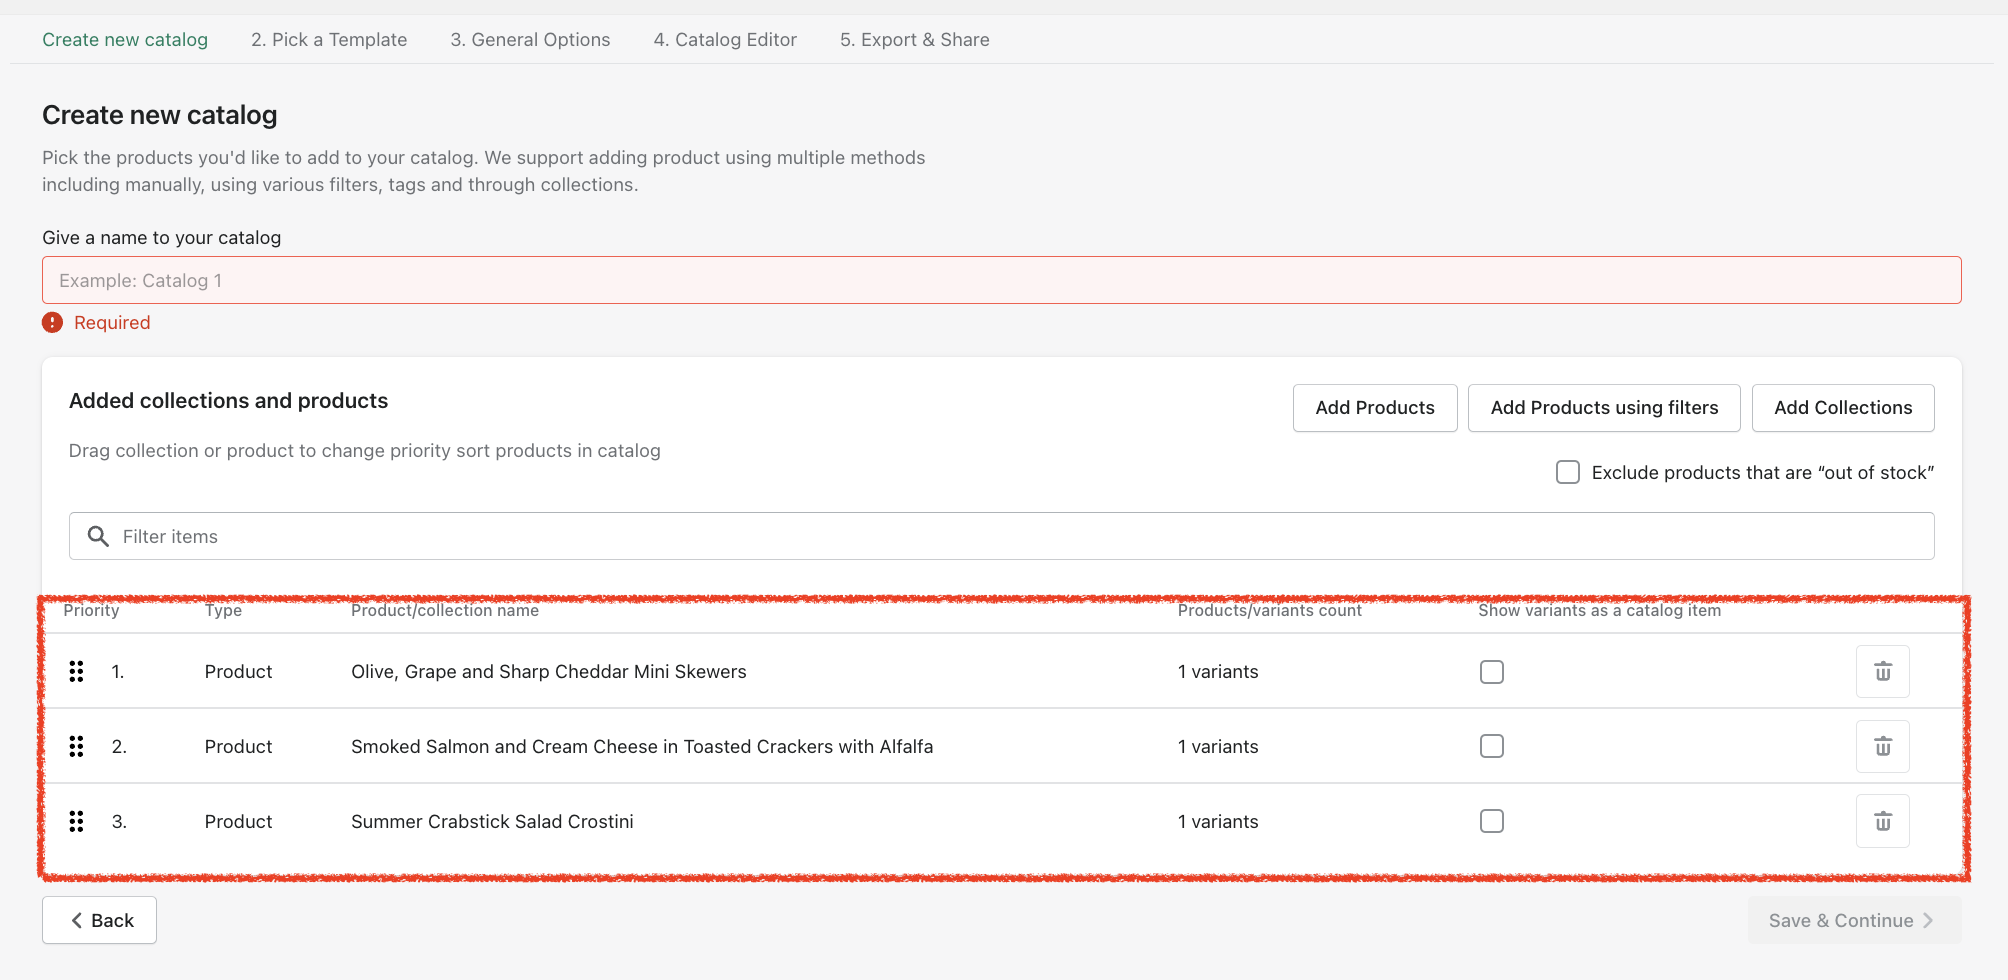Delete the Olive, Grape and Cheddar Skewers row
The height and width of the screenshot is (980, 2008).
click(1882, 672)
